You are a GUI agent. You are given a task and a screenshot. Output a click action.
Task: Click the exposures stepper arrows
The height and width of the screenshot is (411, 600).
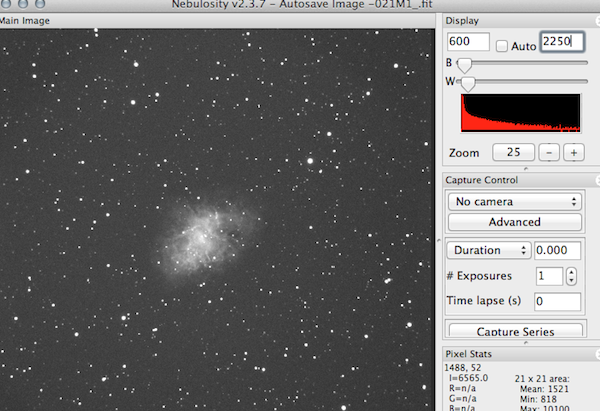coord(571,276)
